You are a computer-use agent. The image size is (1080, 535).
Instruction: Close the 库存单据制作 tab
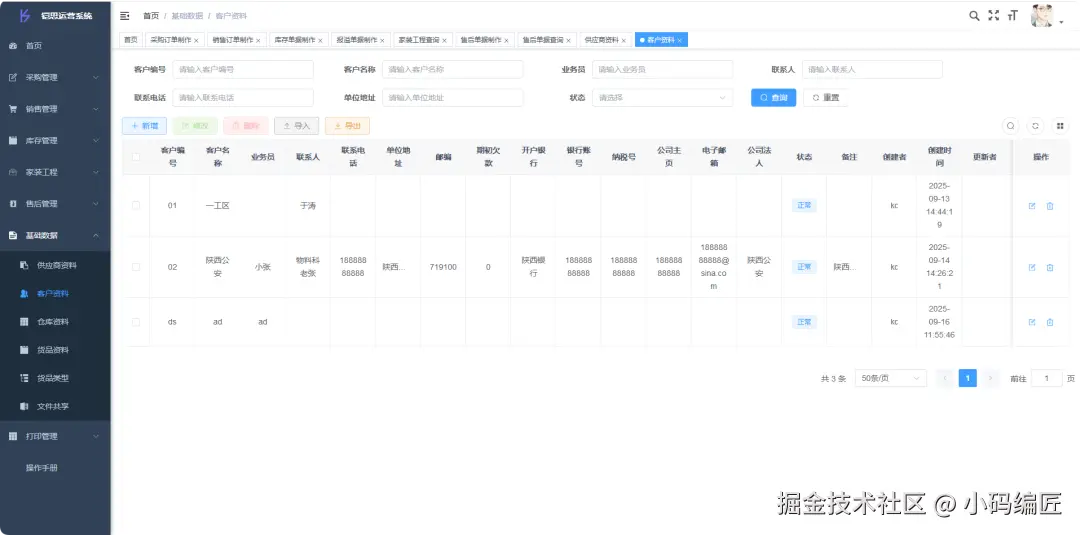pyautogui.click(x=320, y=41)
